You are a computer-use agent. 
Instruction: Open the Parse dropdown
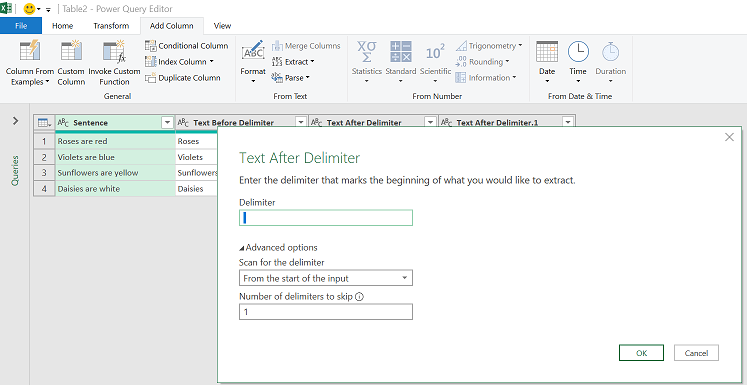(291, 78)
